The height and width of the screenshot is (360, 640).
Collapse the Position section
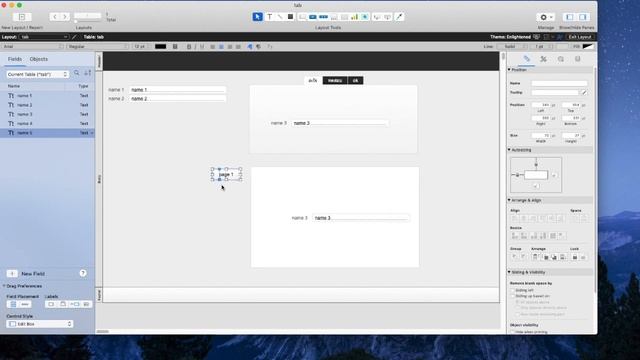(509, 70)
